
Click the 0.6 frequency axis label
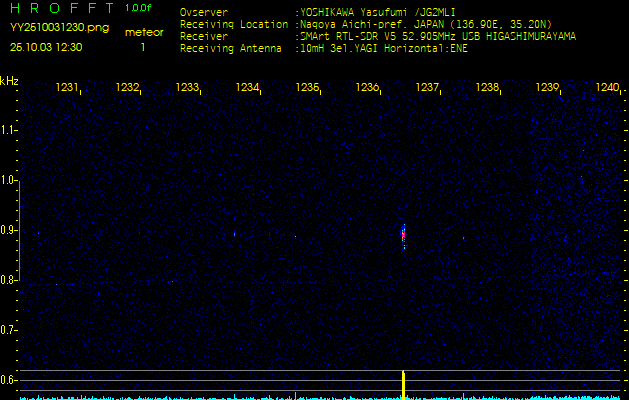pyautogui.click(x=9, y=379)
